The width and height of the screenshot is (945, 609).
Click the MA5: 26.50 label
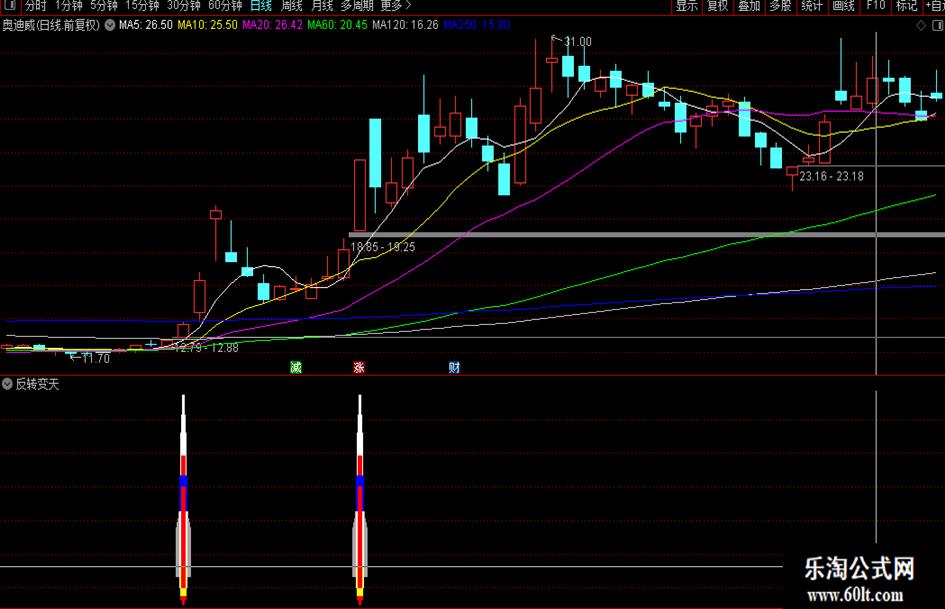145,25
